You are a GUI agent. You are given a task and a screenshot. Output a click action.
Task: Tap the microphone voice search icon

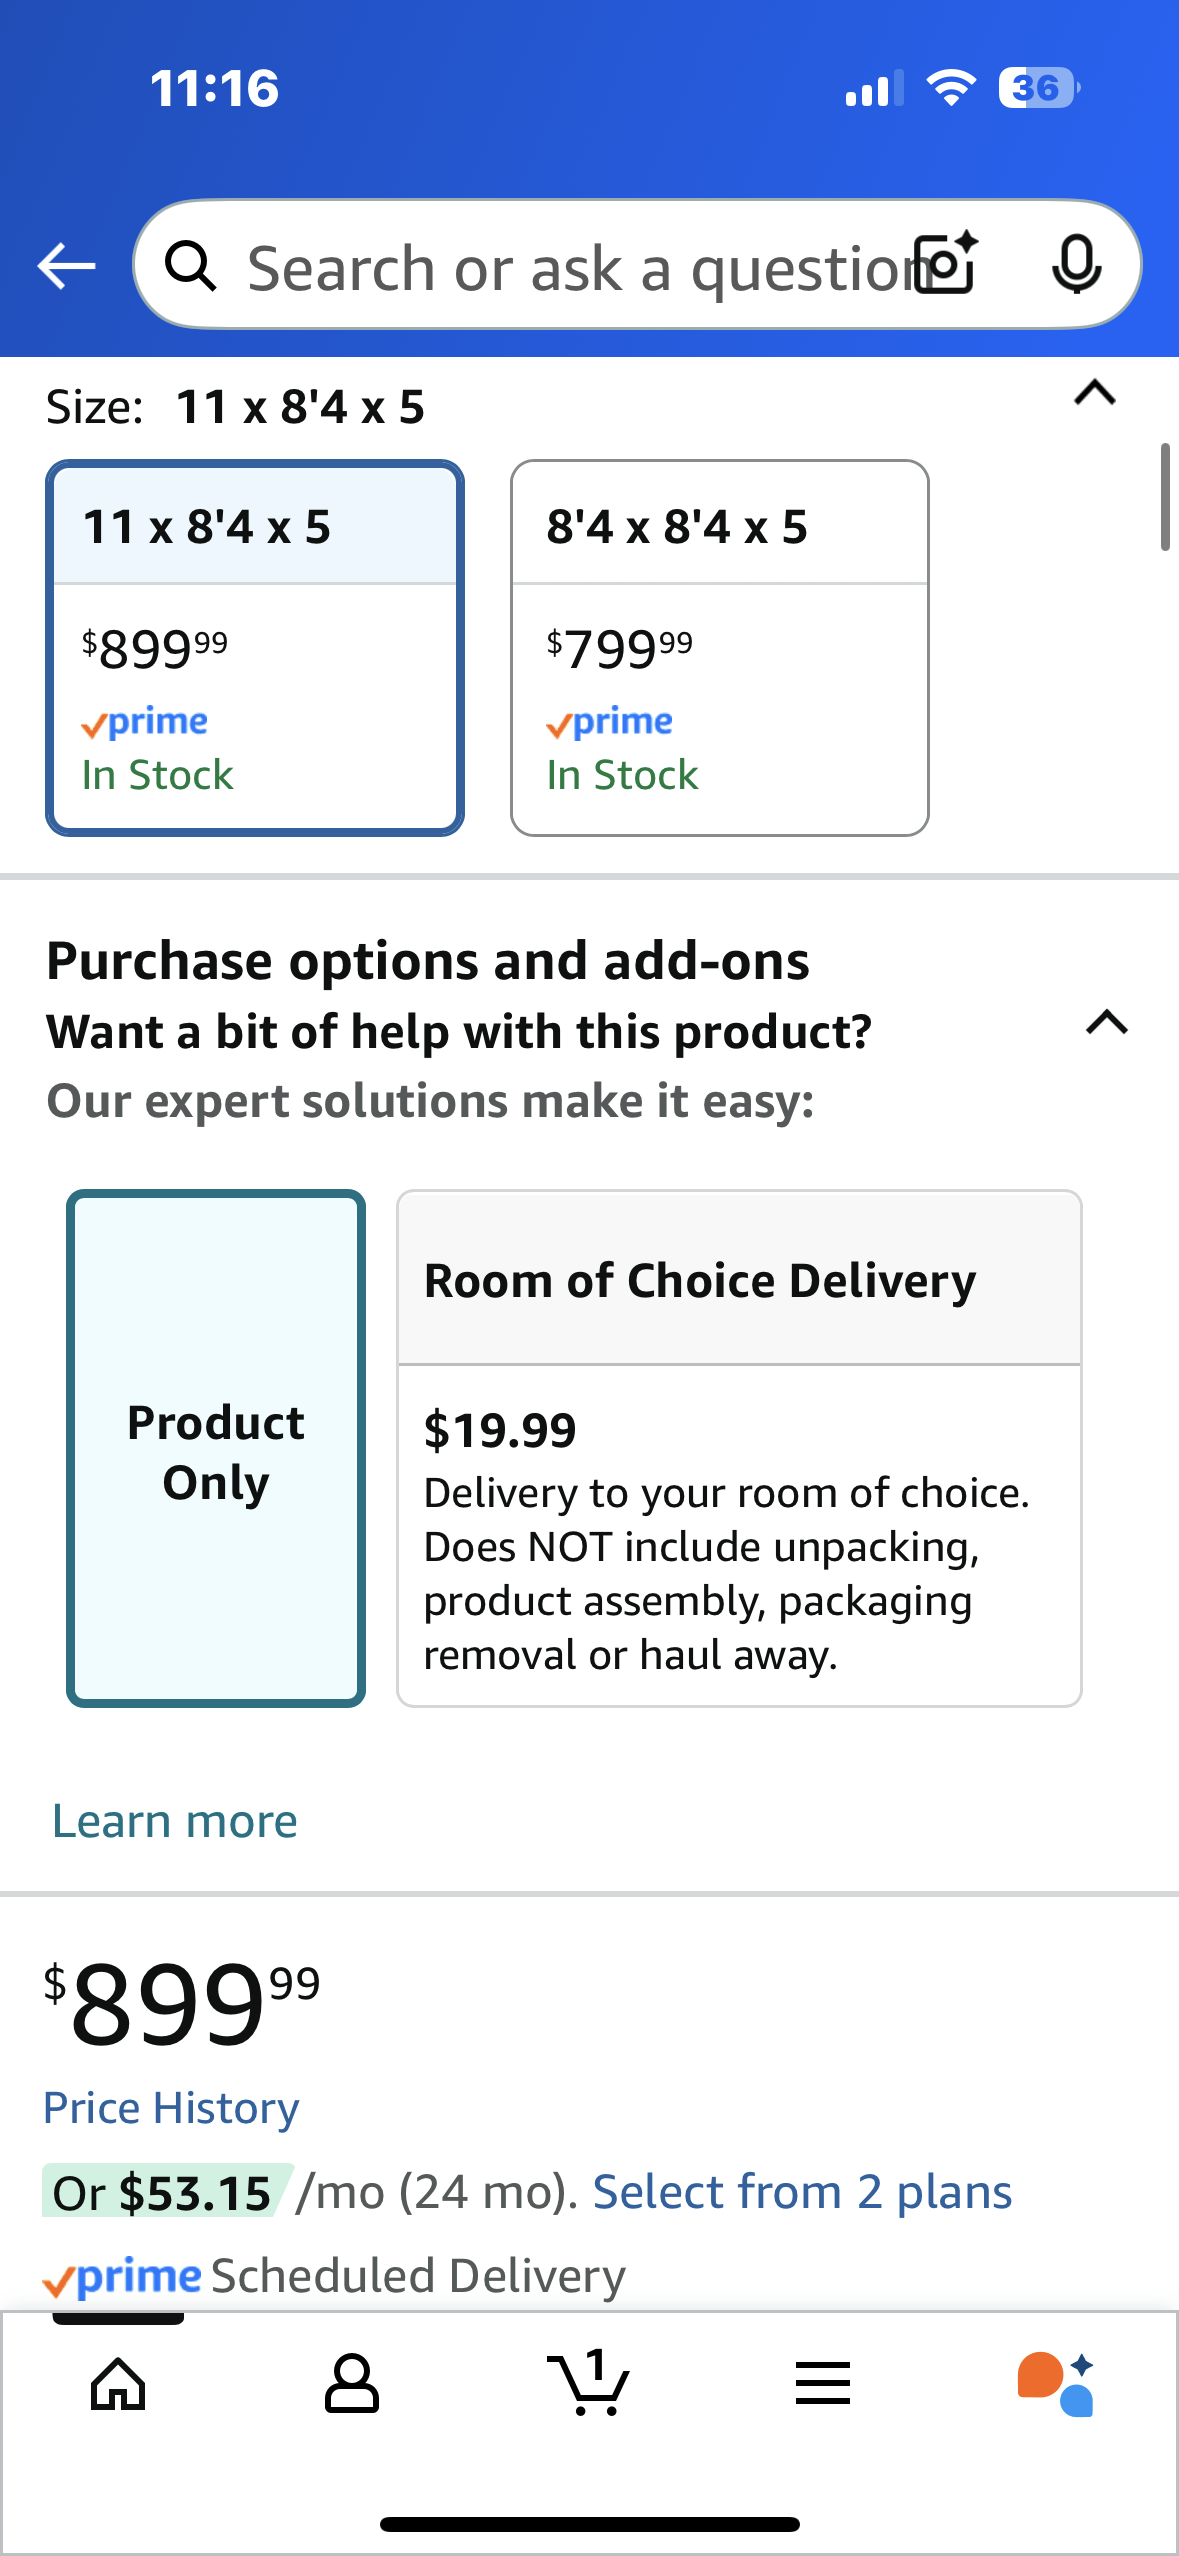click(1076, 265)
